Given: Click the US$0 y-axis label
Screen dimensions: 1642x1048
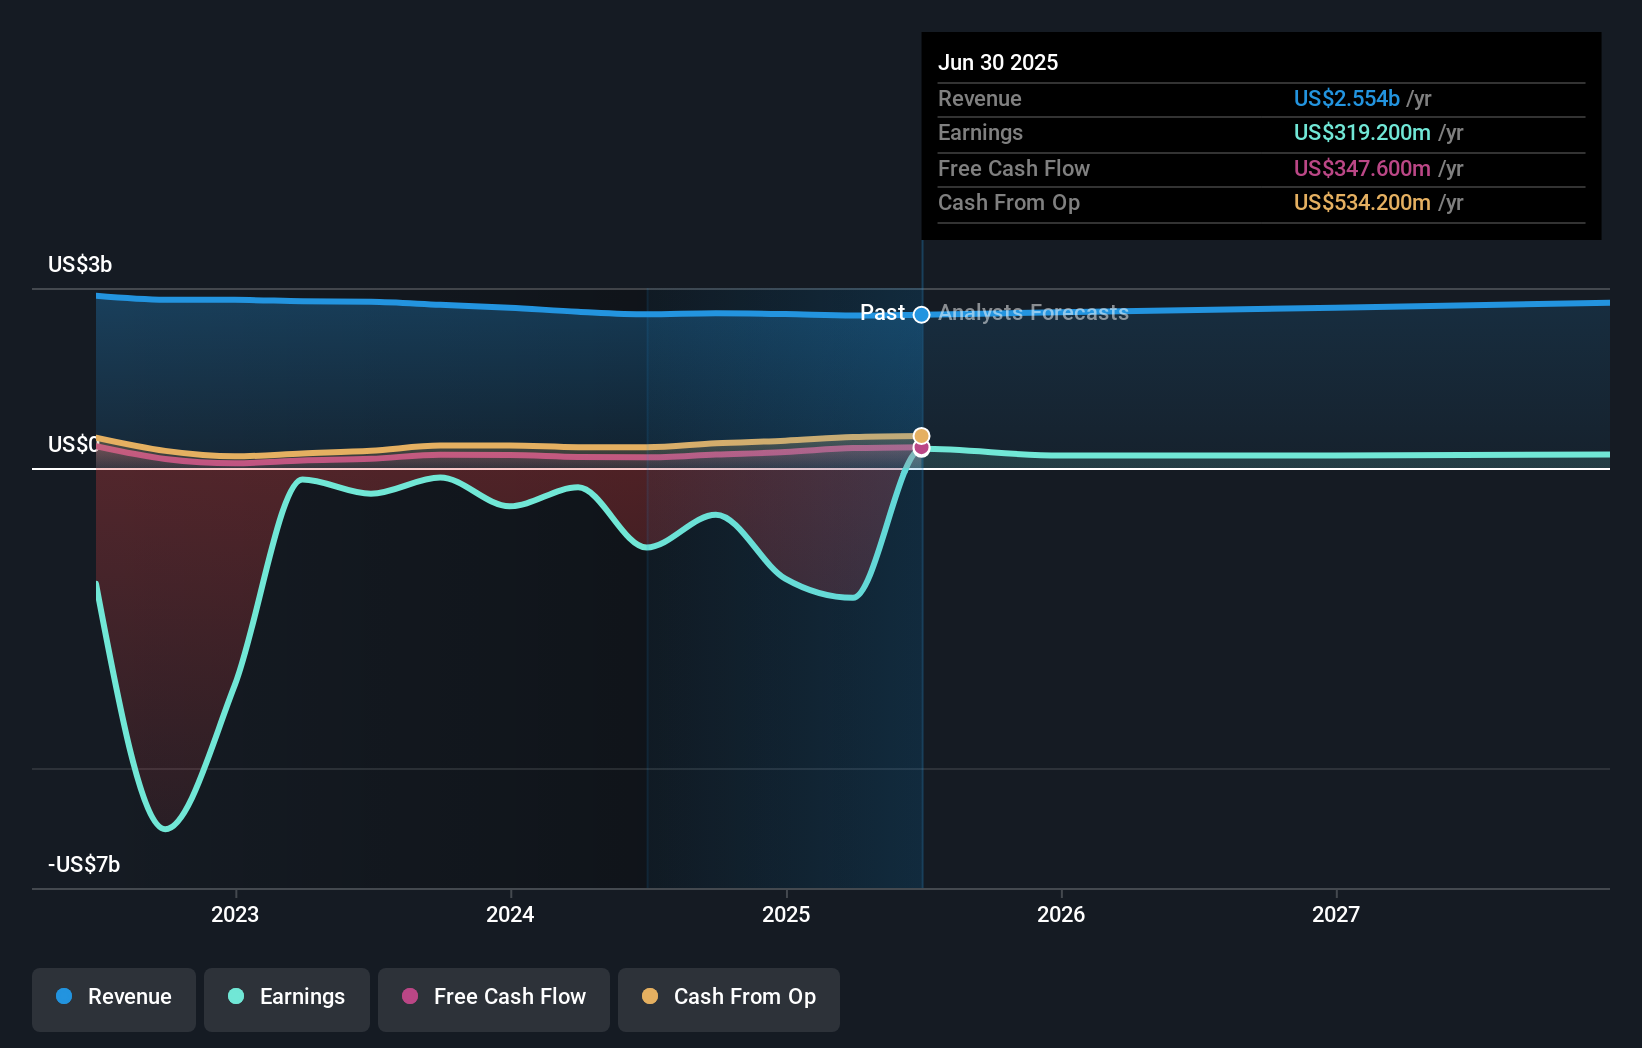Looking at the screenshot, I should pyautogui.click(x=74, y=444).
